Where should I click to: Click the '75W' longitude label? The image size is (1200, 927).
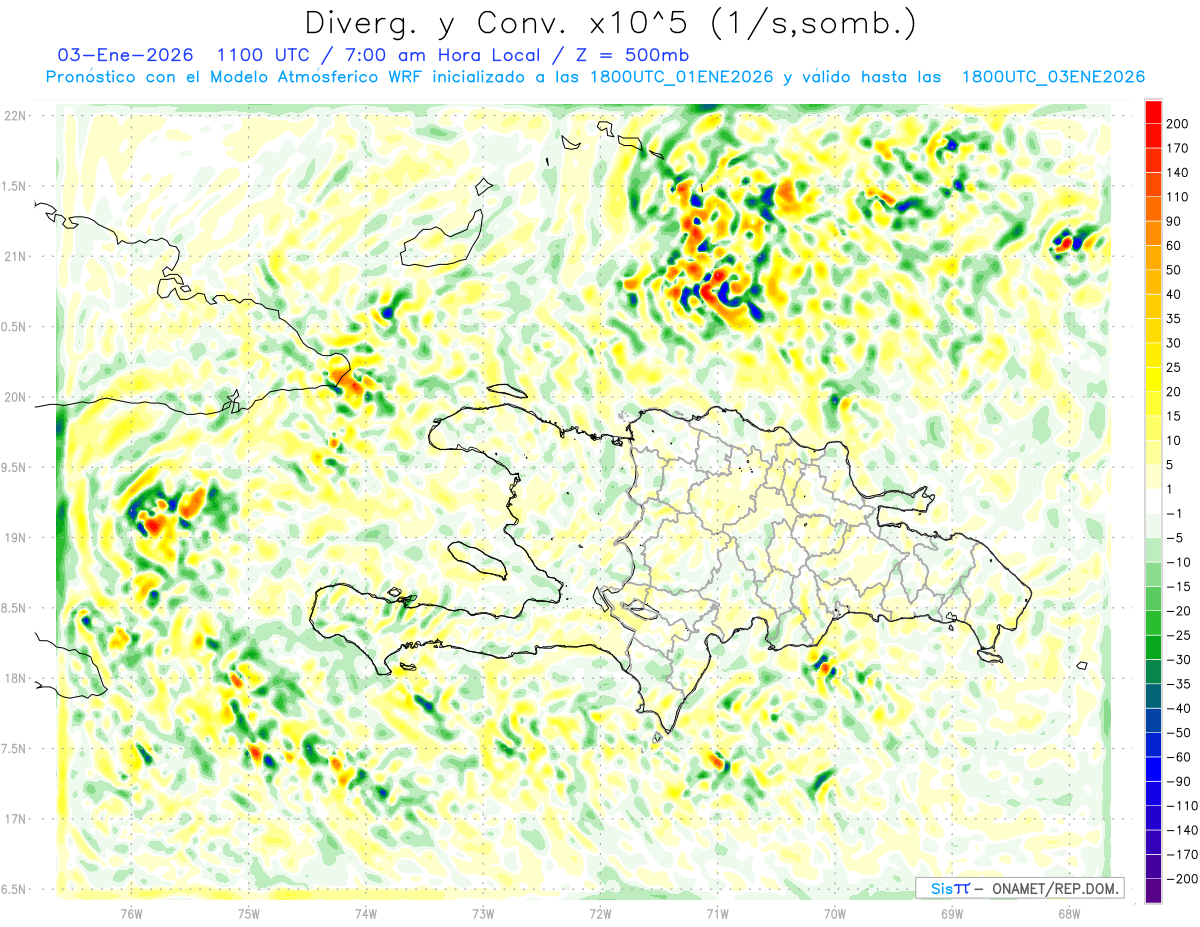click(x=249, y=914)
